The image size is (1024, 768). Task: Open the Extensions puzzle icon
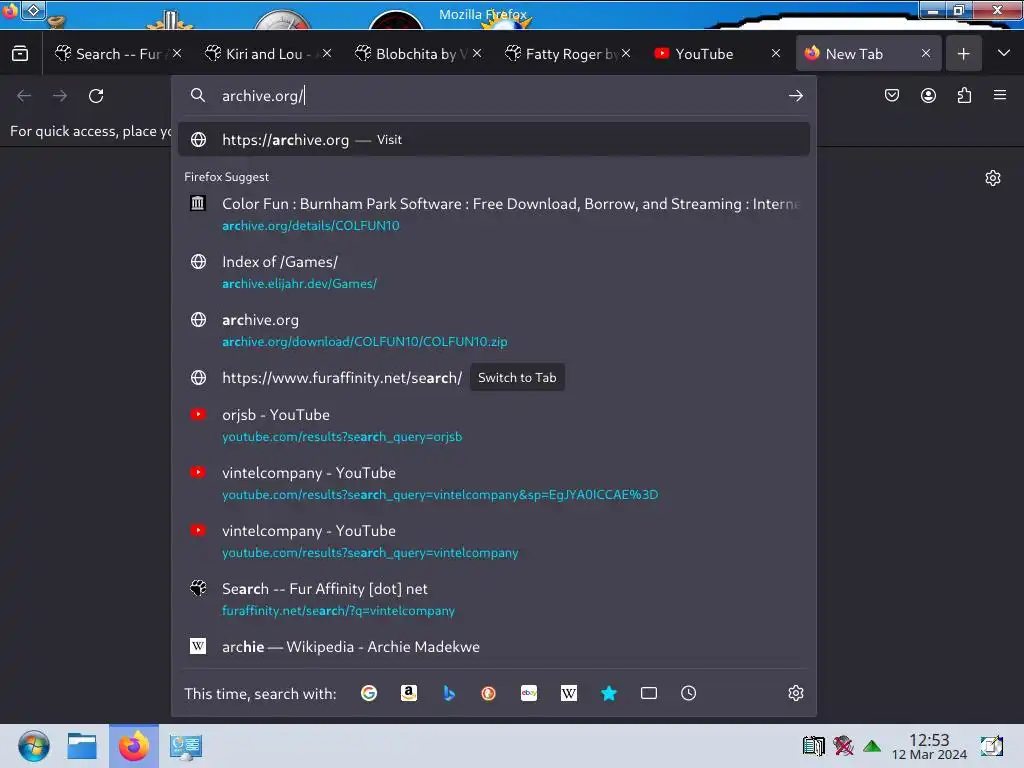tap(965, 96)
